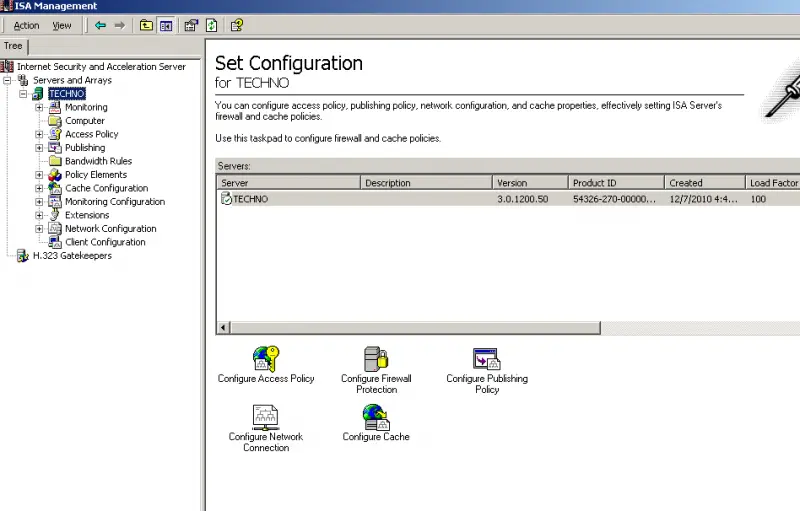800x511 pixels.
Task: Expand the Monitoring tree node
Action: coord(39,108)
